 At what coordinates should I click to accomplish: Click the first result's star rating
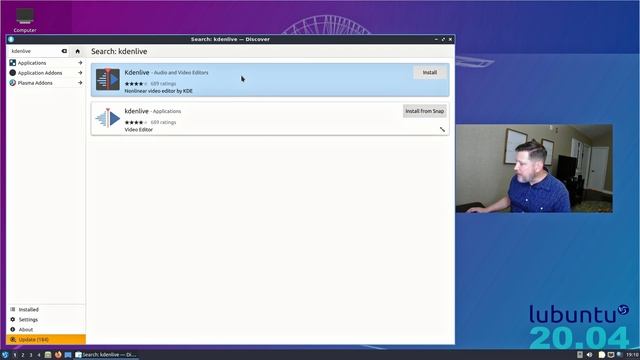coord(136,84)
